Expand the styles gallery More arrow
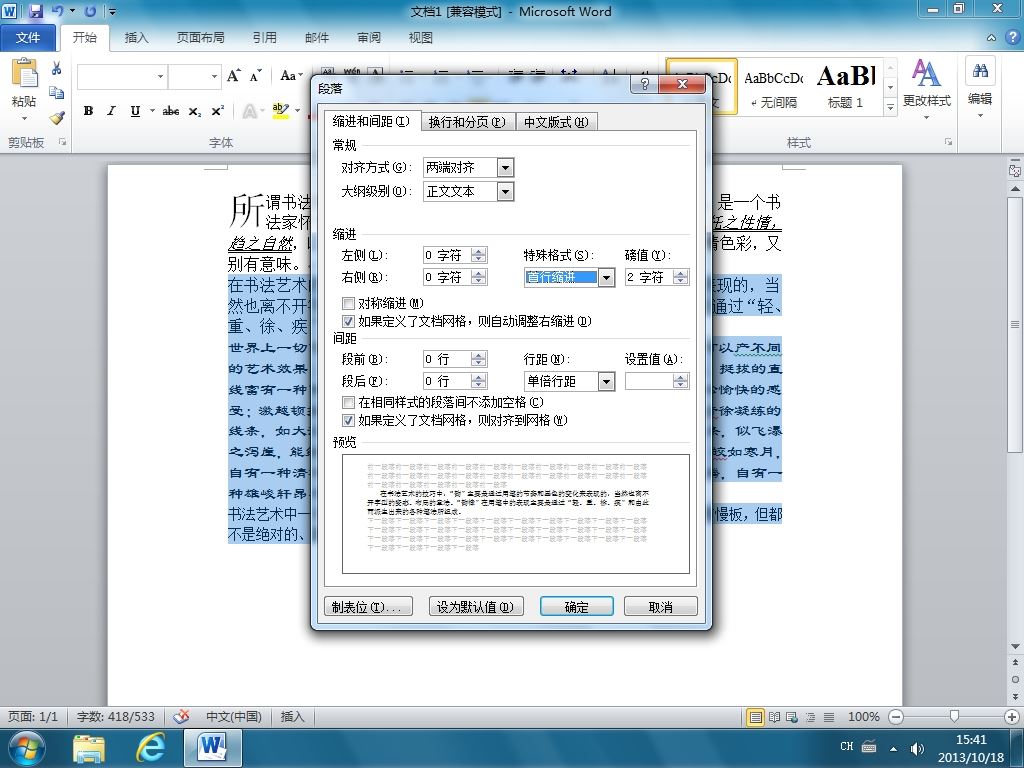1024x768 pixels. (890, 107)
